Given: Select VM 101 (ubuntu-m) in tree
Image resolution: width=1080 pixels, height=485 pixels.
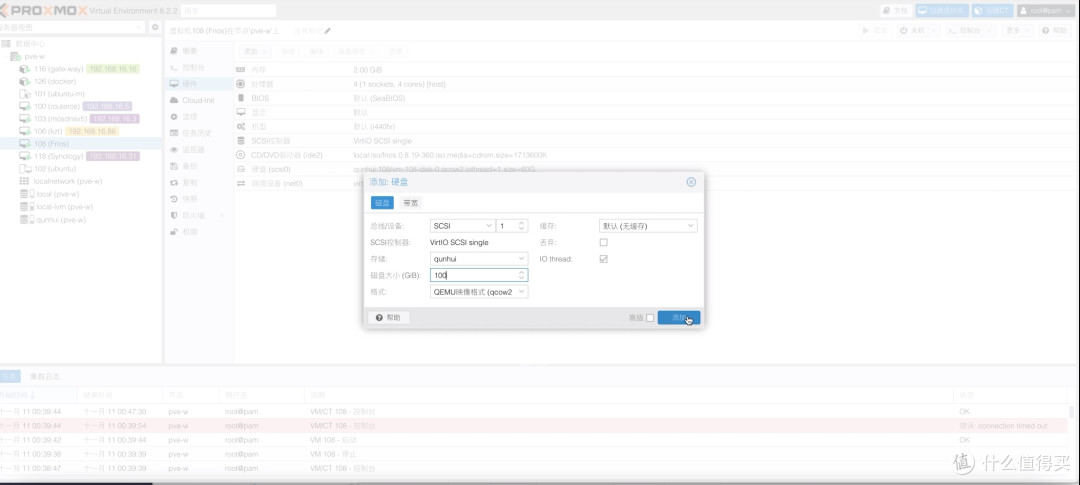Looking at the screenshot, I should (x=59, y=94).
